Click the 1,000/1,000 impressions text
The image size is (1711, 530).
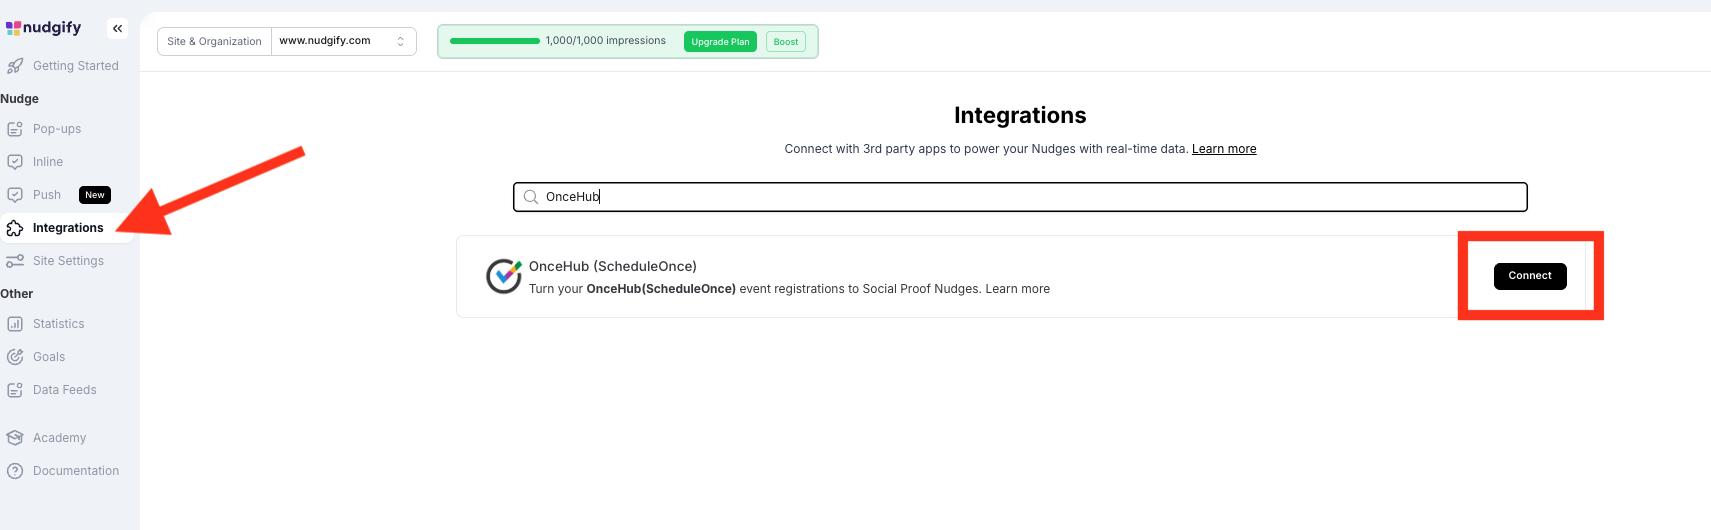tap(606, 41)
